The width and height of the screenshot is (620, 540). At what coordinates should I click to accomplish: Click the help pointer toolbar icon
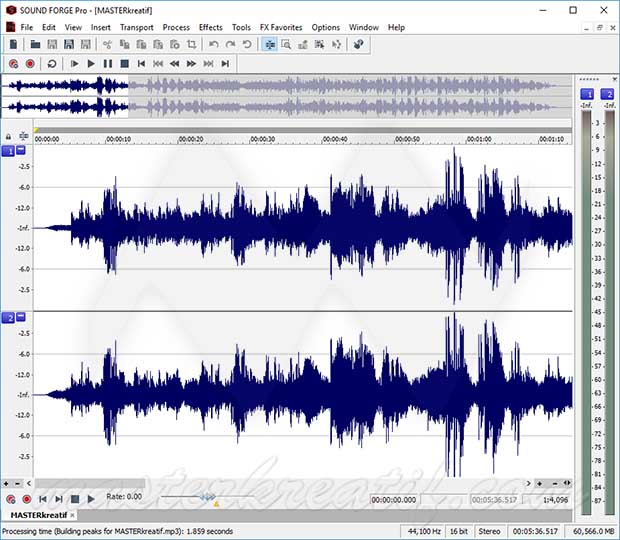coord(358,44)
